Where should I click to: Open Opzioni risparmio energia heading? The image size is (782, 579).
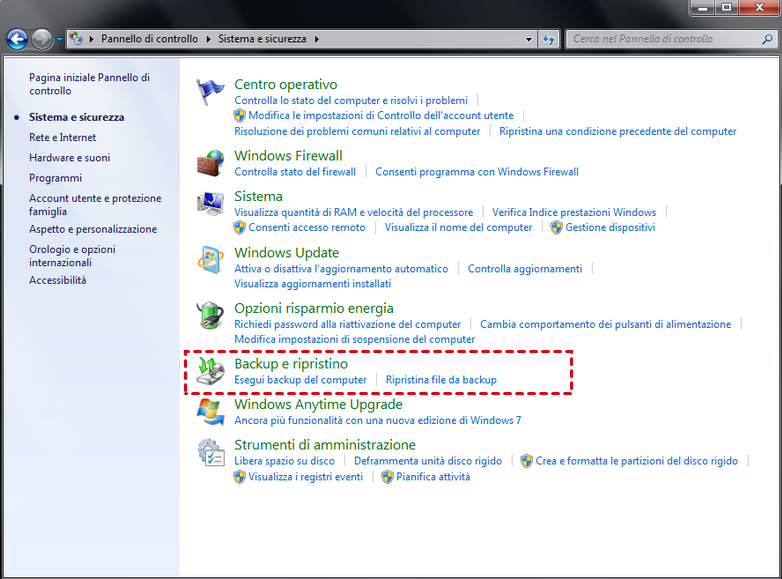point(314,308)
